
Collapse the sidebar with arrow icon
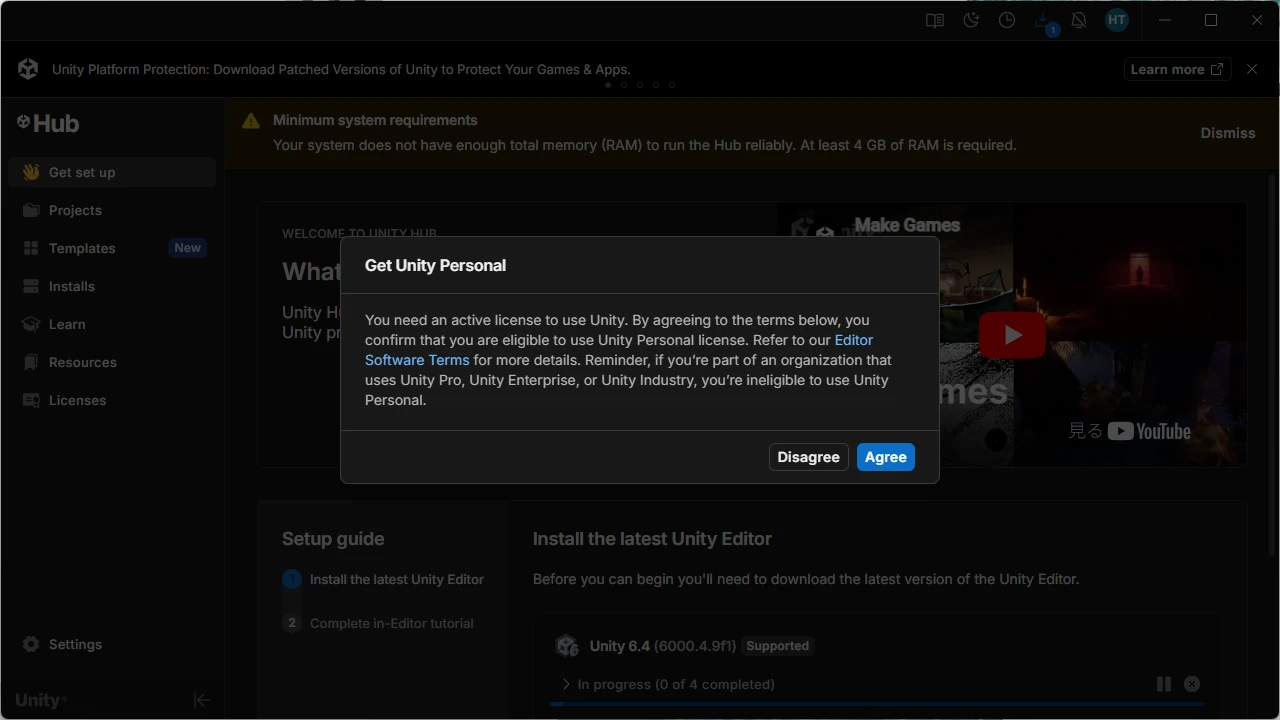tap(201, 700)
